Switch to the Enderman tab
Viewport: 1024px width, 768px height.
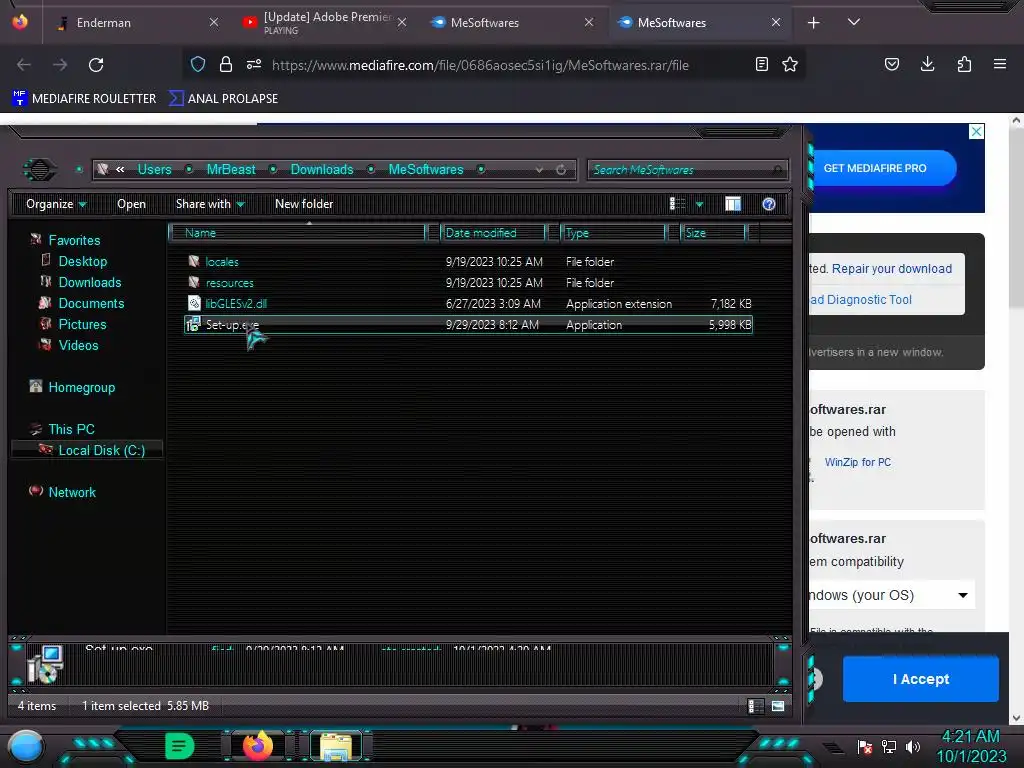pos(135,23)
